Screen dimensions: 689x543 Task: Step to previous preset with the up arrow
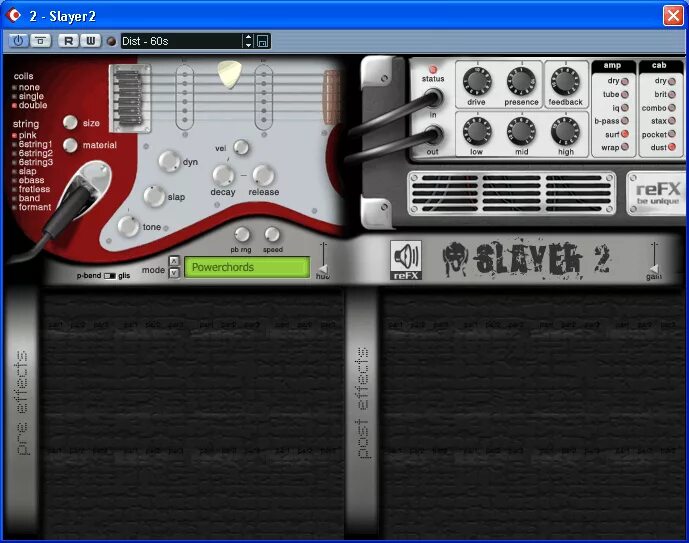click(x=248, y=38)
